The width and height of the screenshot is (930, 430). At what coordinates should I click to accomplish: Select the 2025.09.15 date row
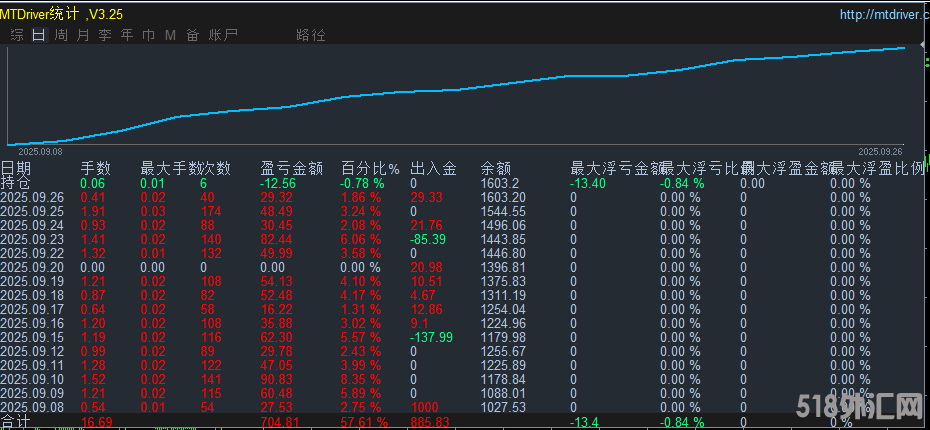click(32, 338)
